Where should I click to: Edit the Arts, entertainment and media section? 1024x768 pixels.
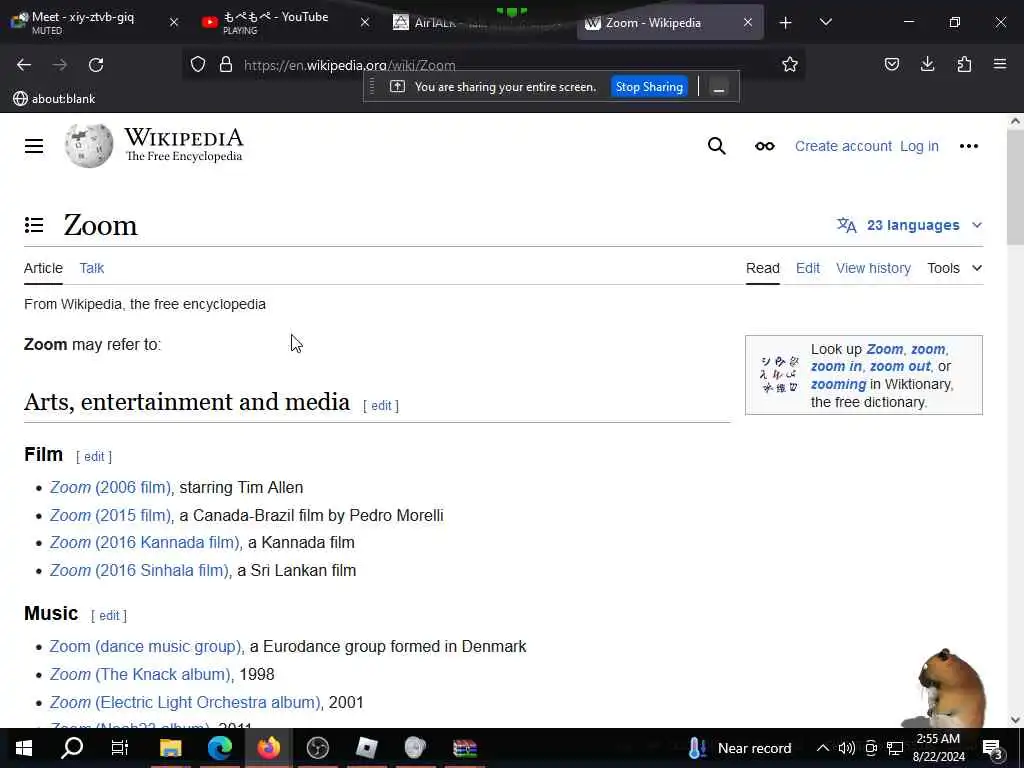point(381,406)
